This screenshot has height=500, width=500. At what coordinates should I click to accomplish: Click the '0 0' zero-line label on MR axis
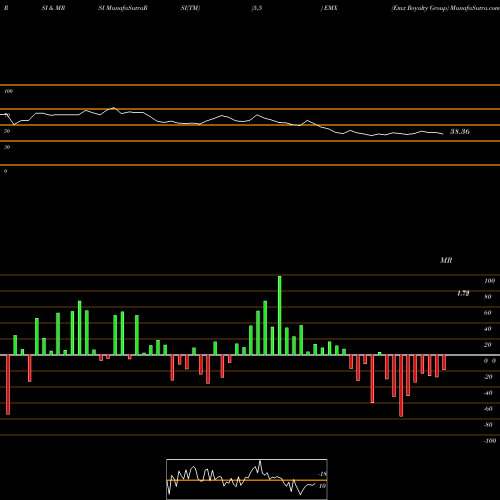click(x=490, y=361)
